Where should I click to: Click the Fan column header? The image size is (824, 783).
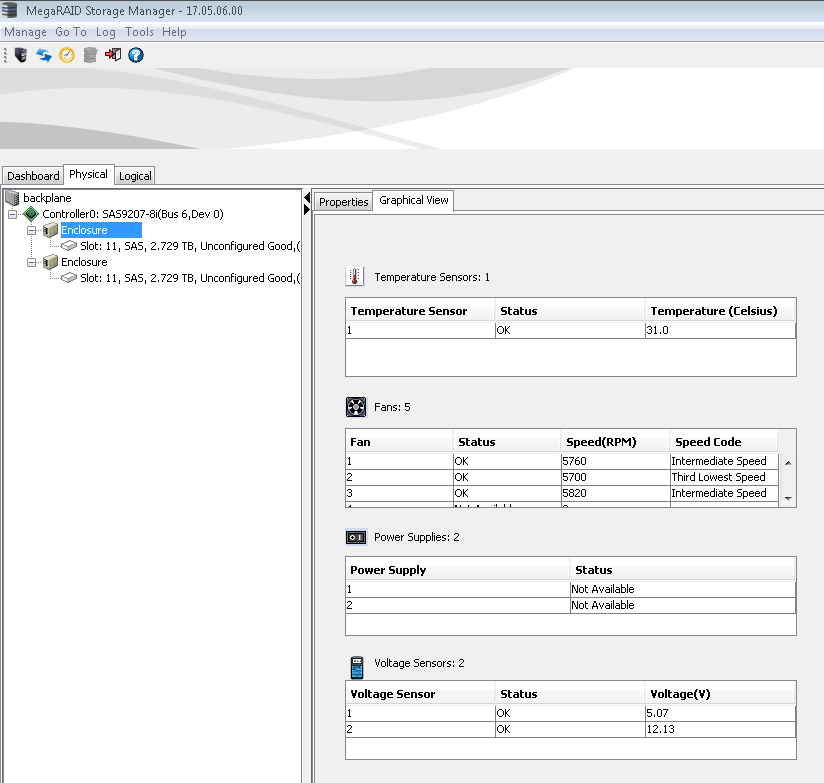(399, 441)
